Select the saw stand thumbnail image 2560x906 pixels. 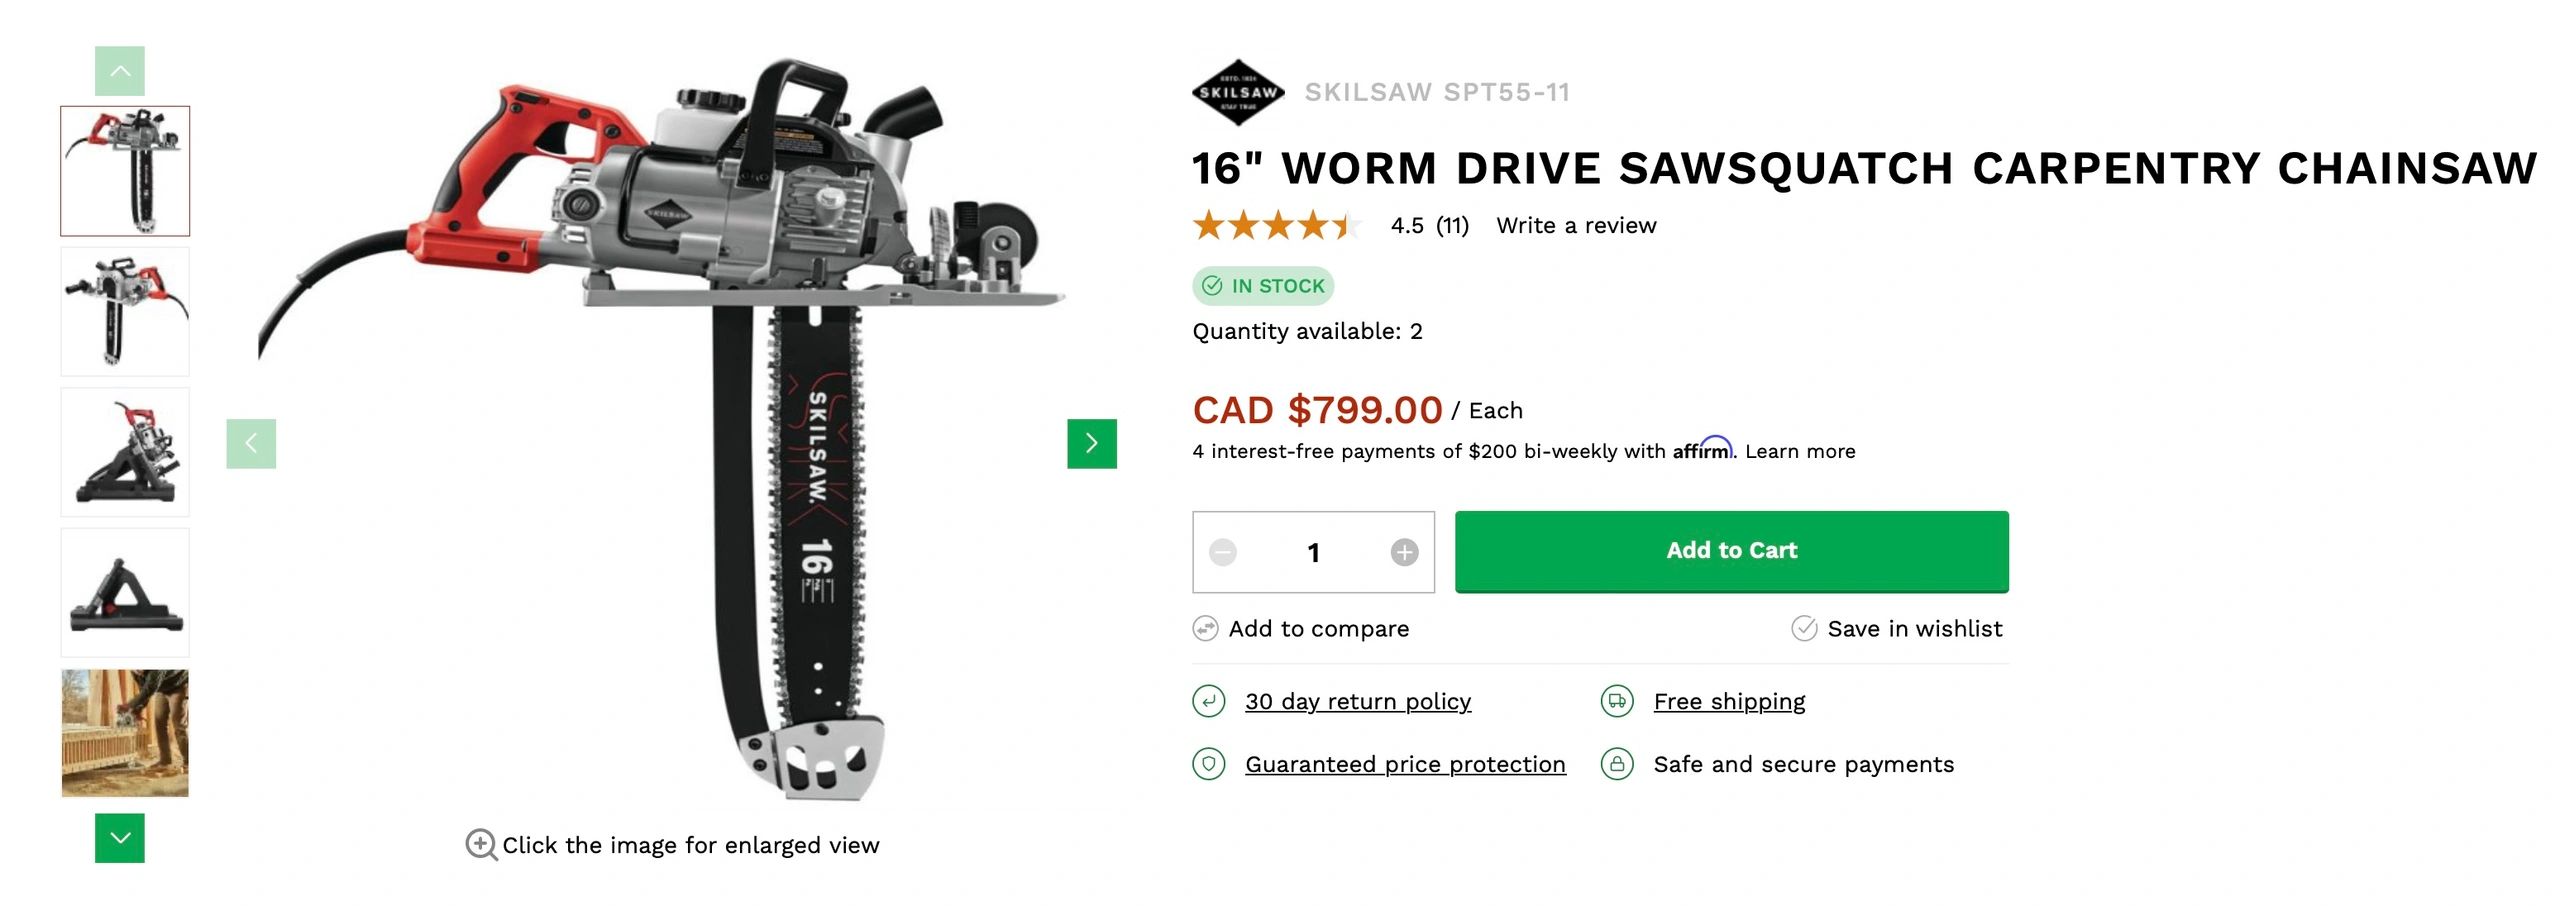pyautogui.click(x=125, y=593)
